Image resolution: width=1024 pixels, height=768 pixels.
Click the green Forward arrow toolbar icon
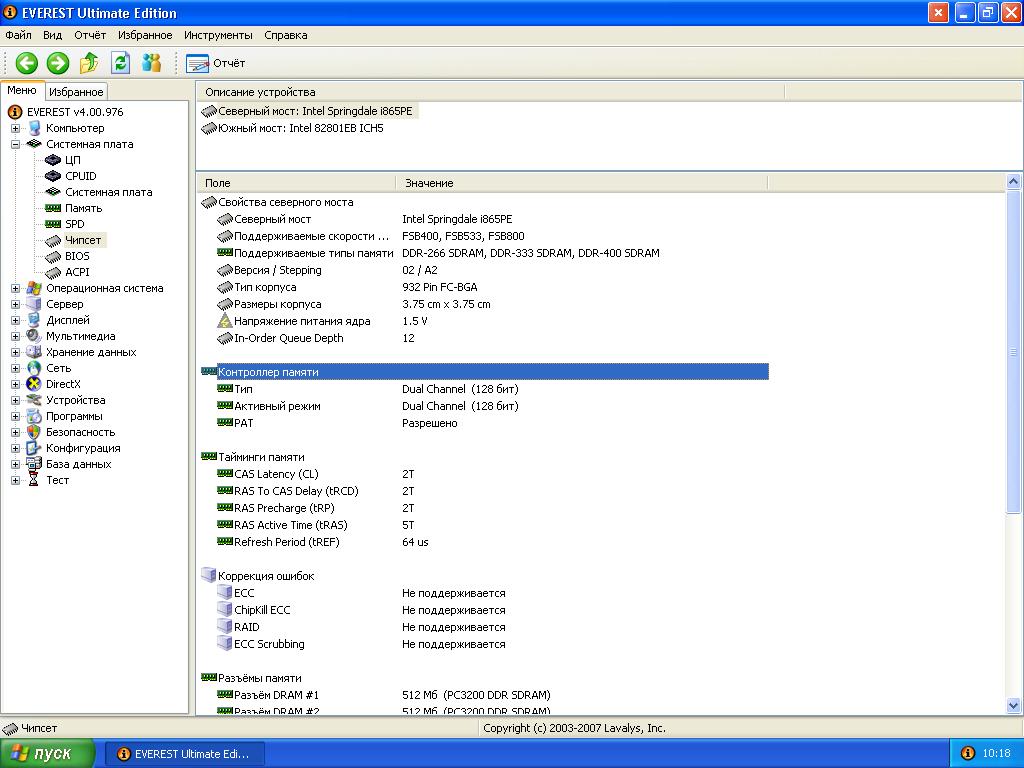58,63
